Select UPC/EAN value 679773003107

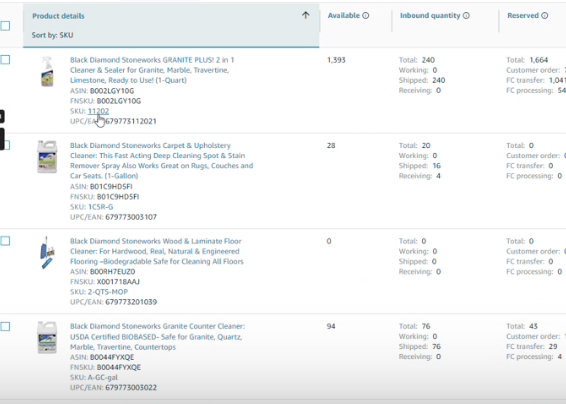pyautogui.click(x=131, y=217)
